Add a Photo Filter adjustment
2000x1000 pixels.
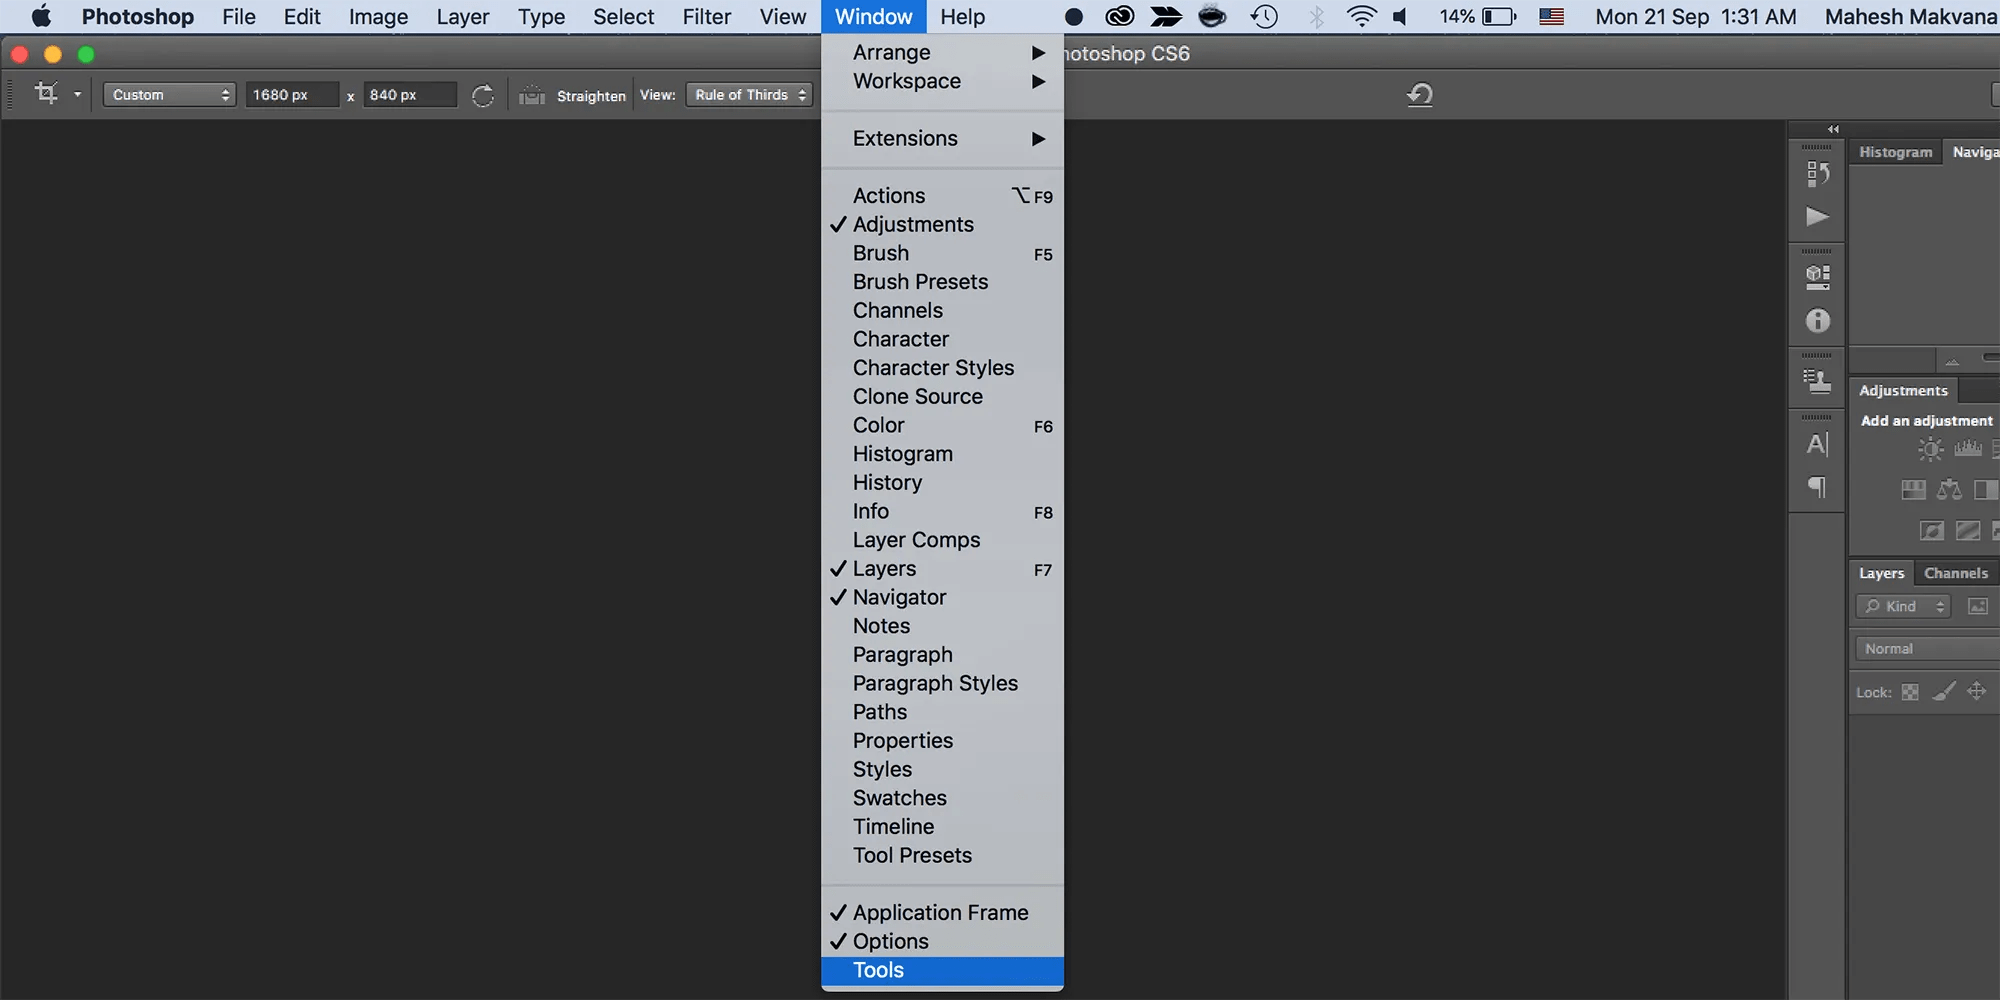[1930, 531]
